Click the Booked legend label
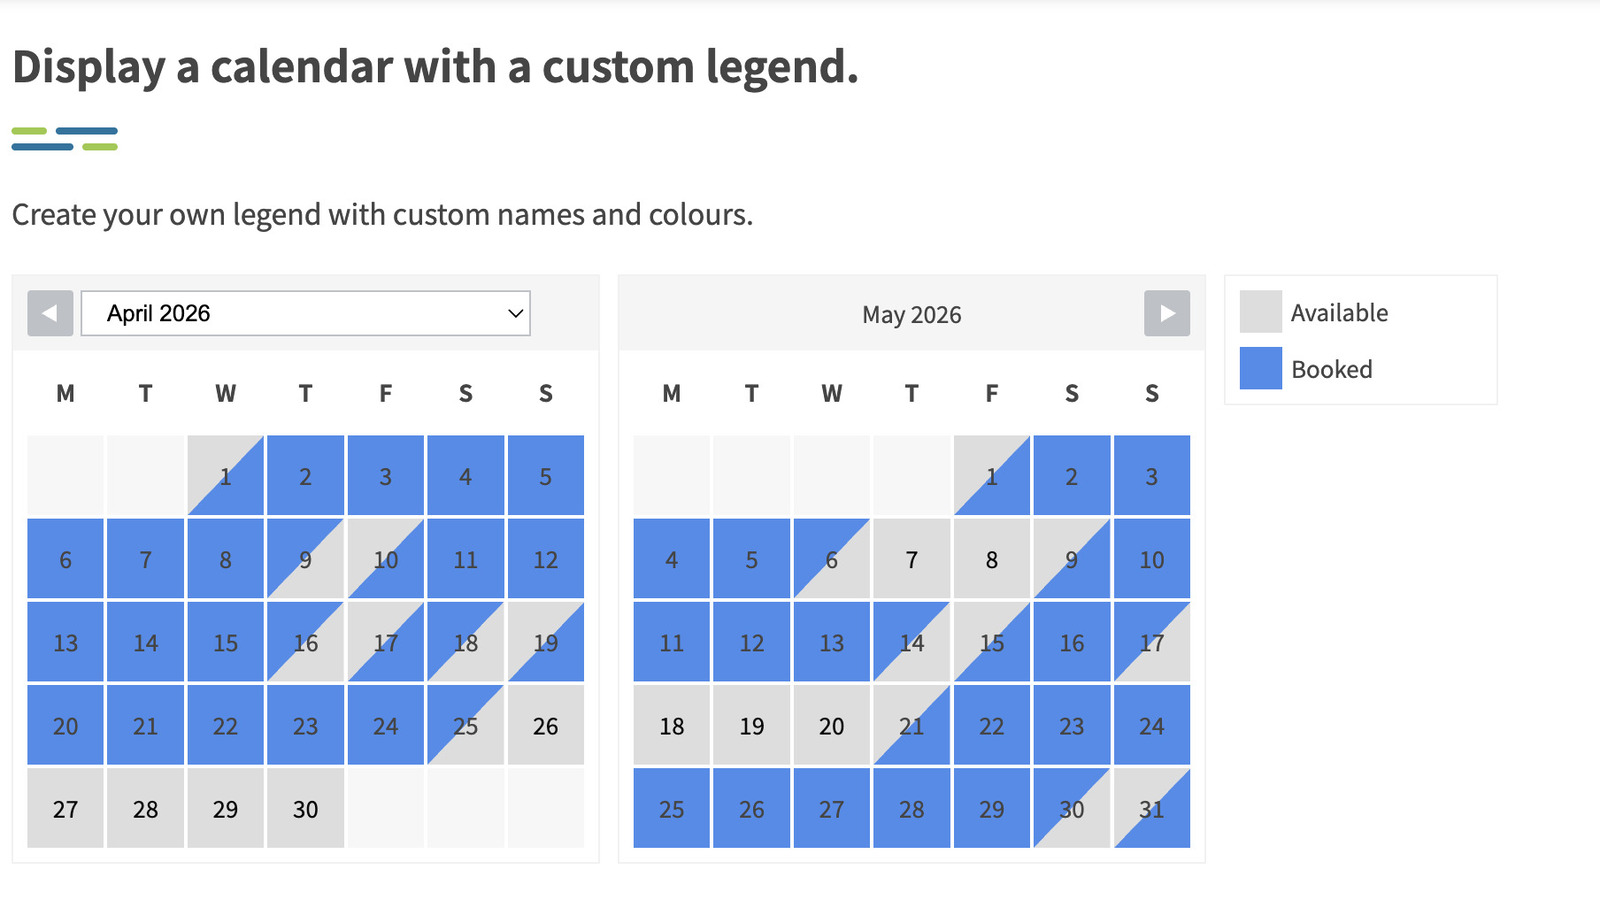This screenshot has width=1600, height=908. 1332,369
